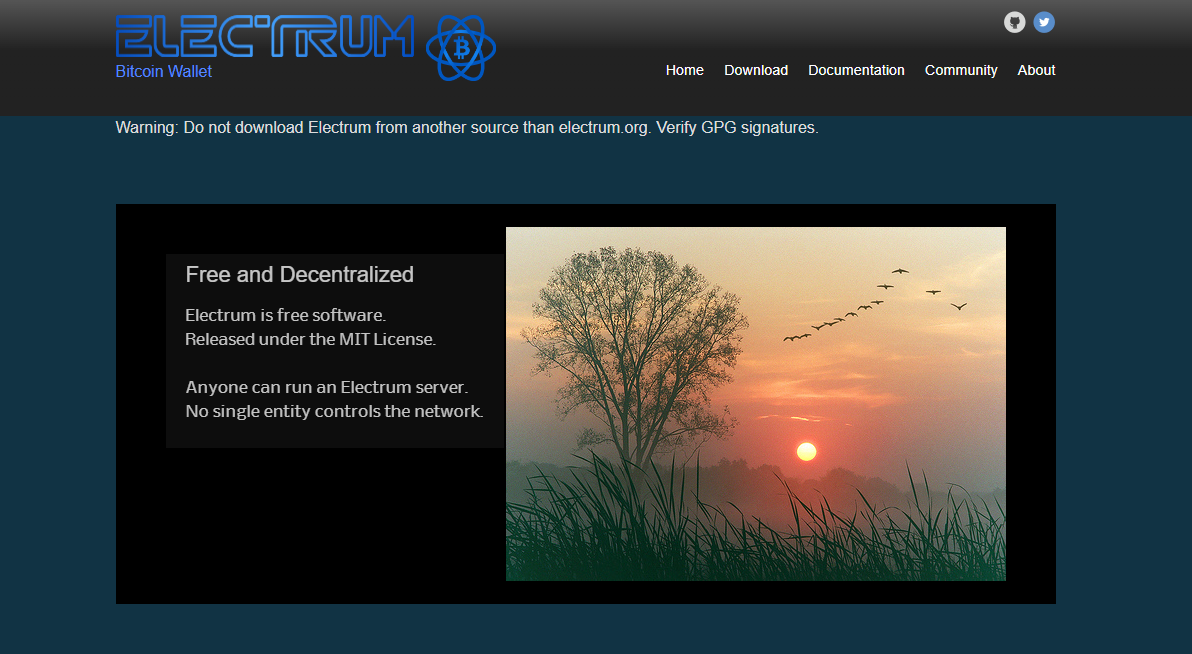Screen dimensions: 1192x654
Task: Open the Documentation menu item
Action: [856, 70]
